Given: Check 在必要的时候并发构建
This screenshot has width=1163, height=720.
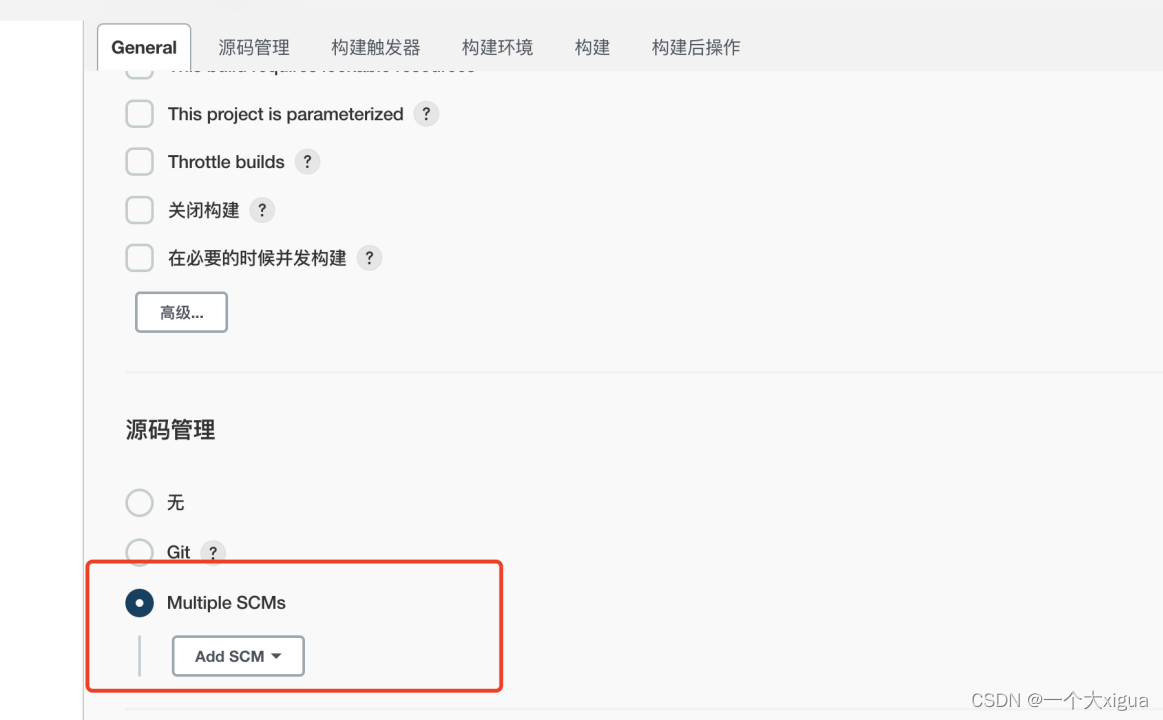Looking at the screenshot, I should 139,258.
